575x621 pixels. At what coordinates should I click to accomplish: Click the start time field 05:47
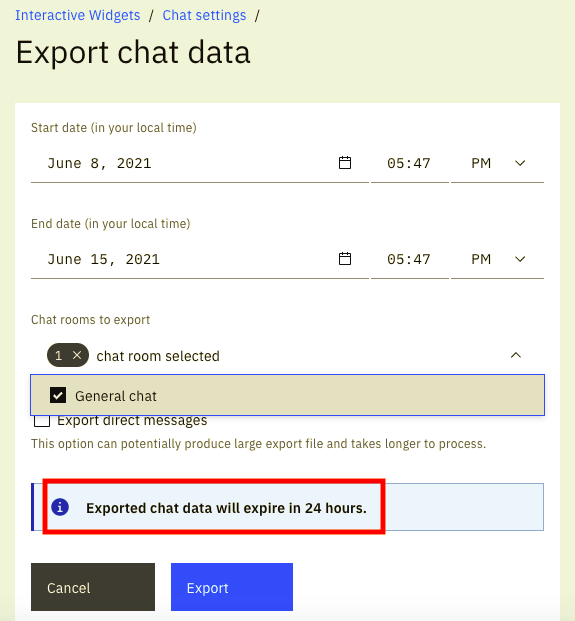(x=409, y=163)
